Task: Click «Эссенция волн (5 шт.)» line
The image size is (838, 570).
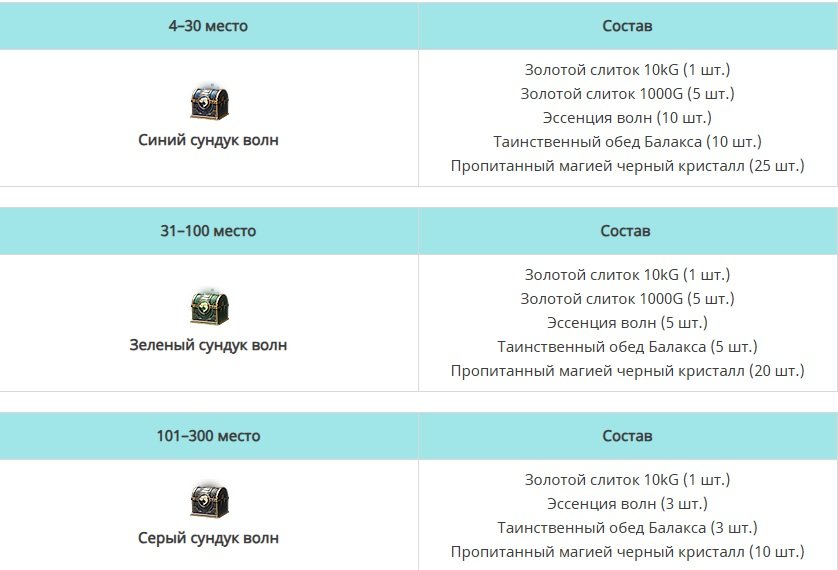Action: (x=627, y=323)
